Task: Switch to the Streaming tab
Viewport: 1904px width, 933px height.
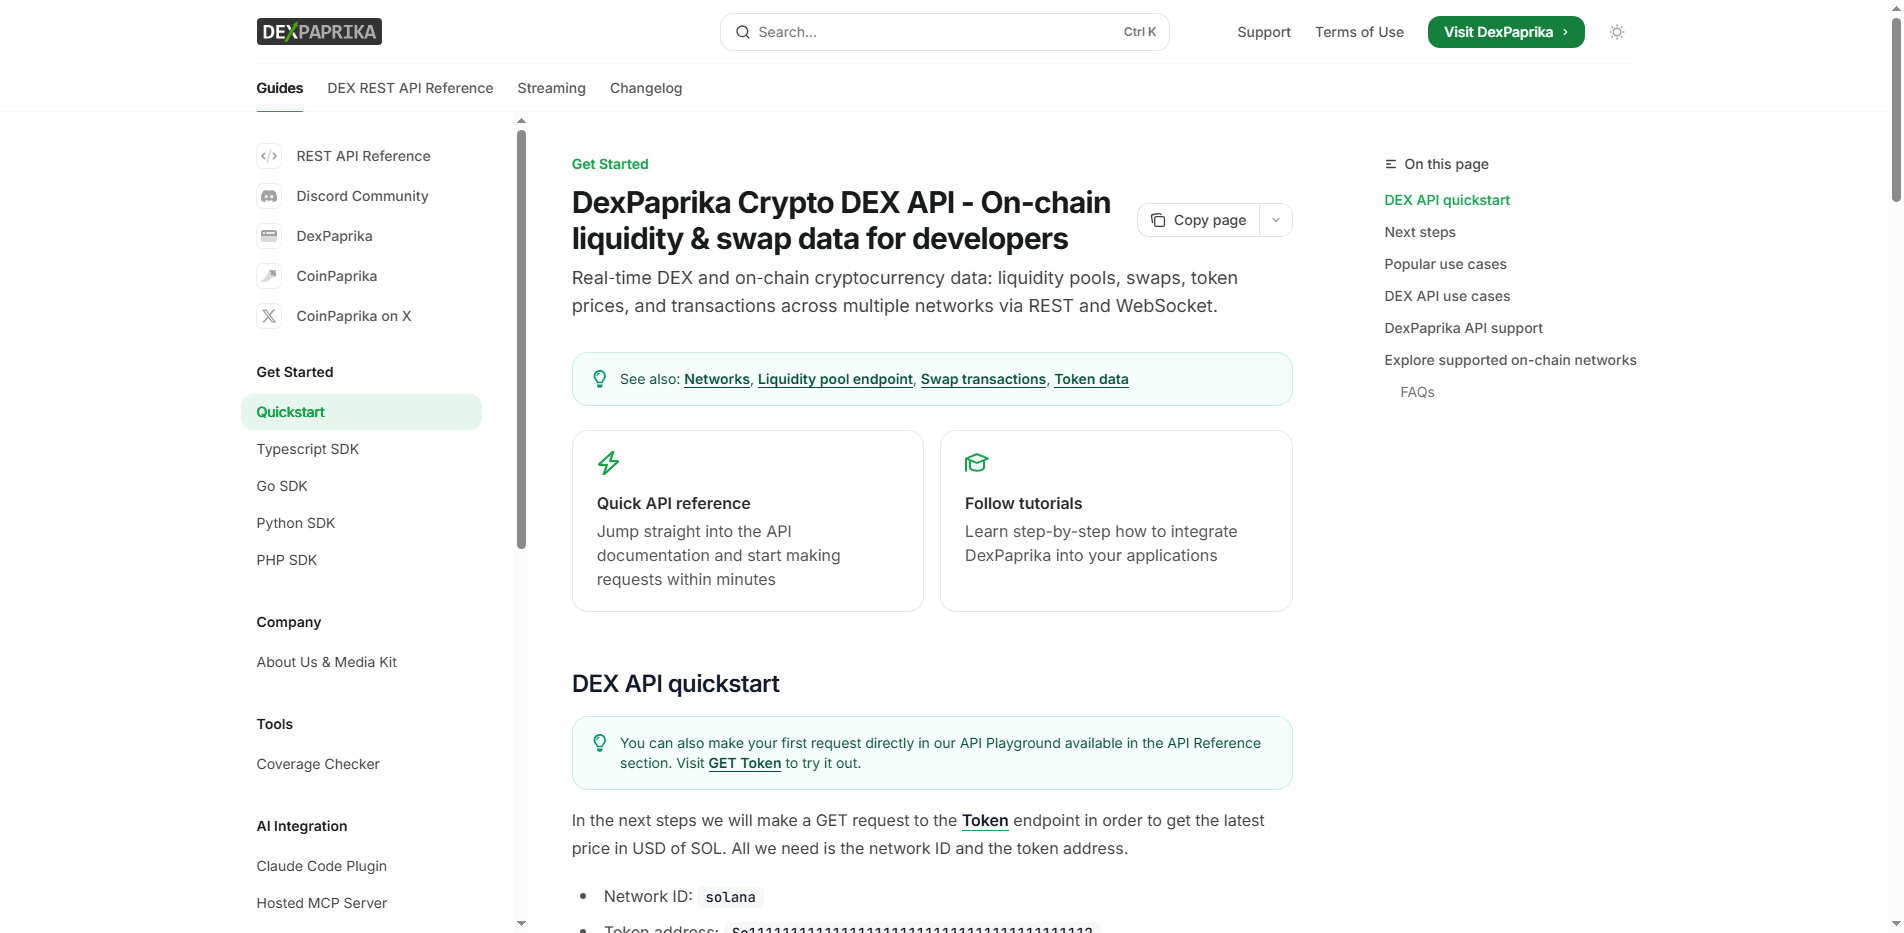Action: 551,88
